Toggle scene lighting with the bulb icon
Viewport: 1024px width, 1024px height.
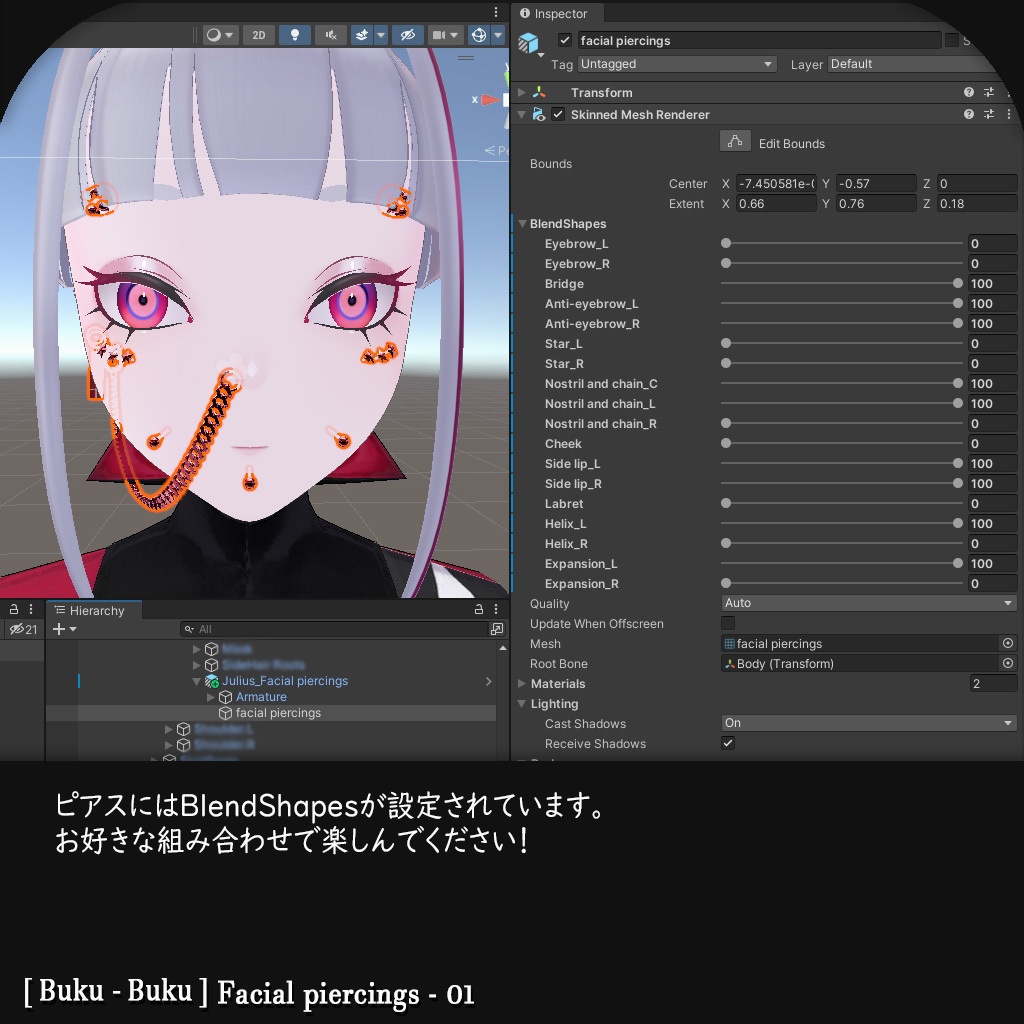pyautogui.click(x=295, y=34)
